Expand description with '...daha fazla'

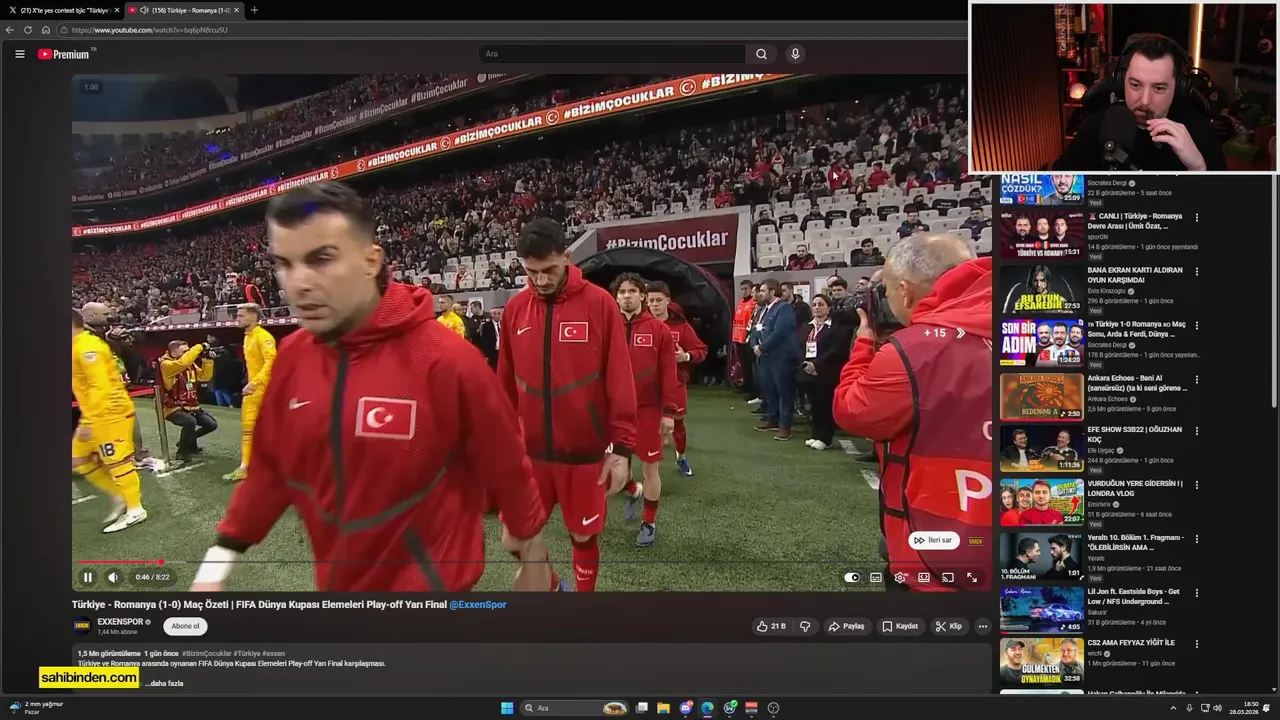[164, 683]
